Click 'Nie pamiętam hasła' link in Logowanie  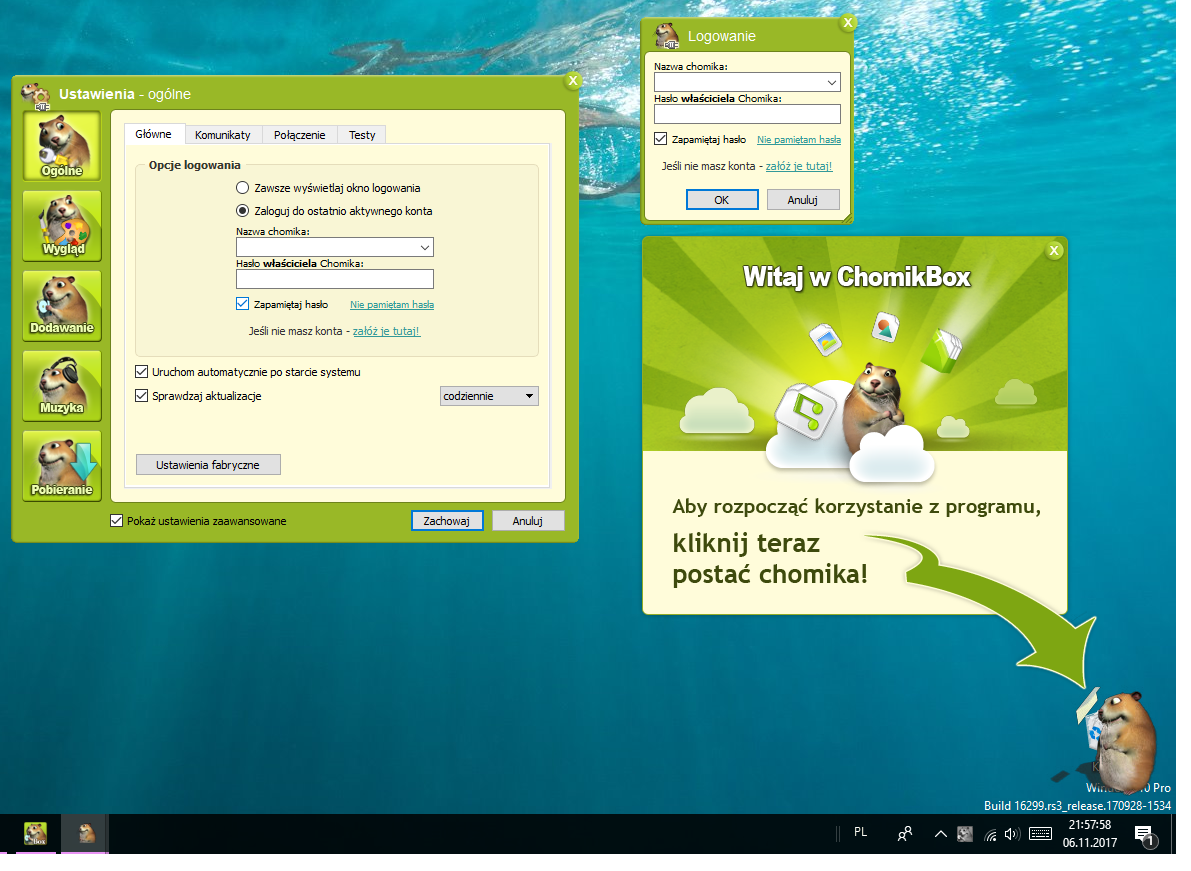[x=798, y=140]
